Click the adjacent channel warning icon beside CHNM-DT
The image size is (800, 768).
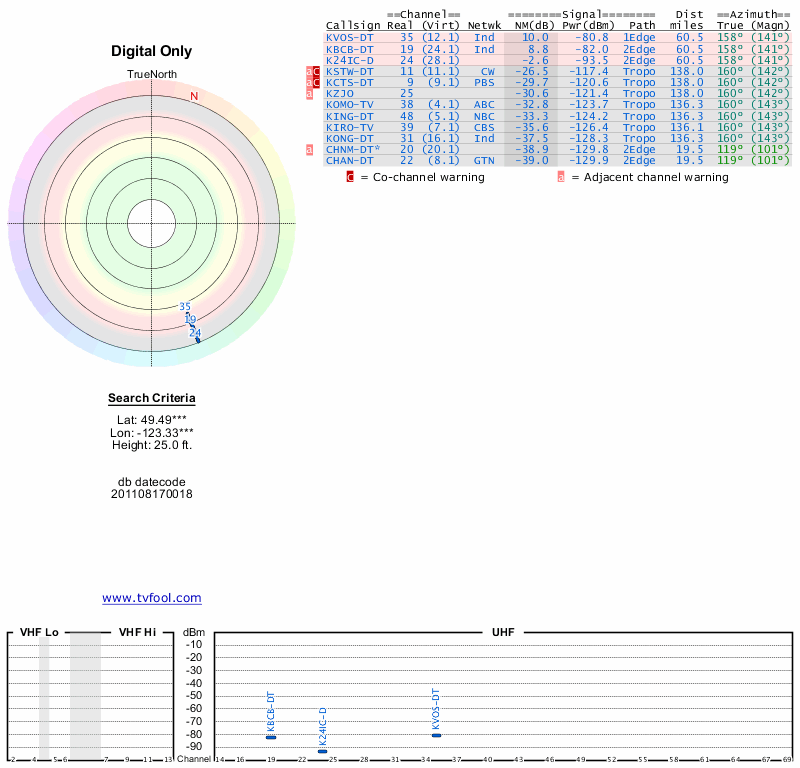click(x=309, y=149)
